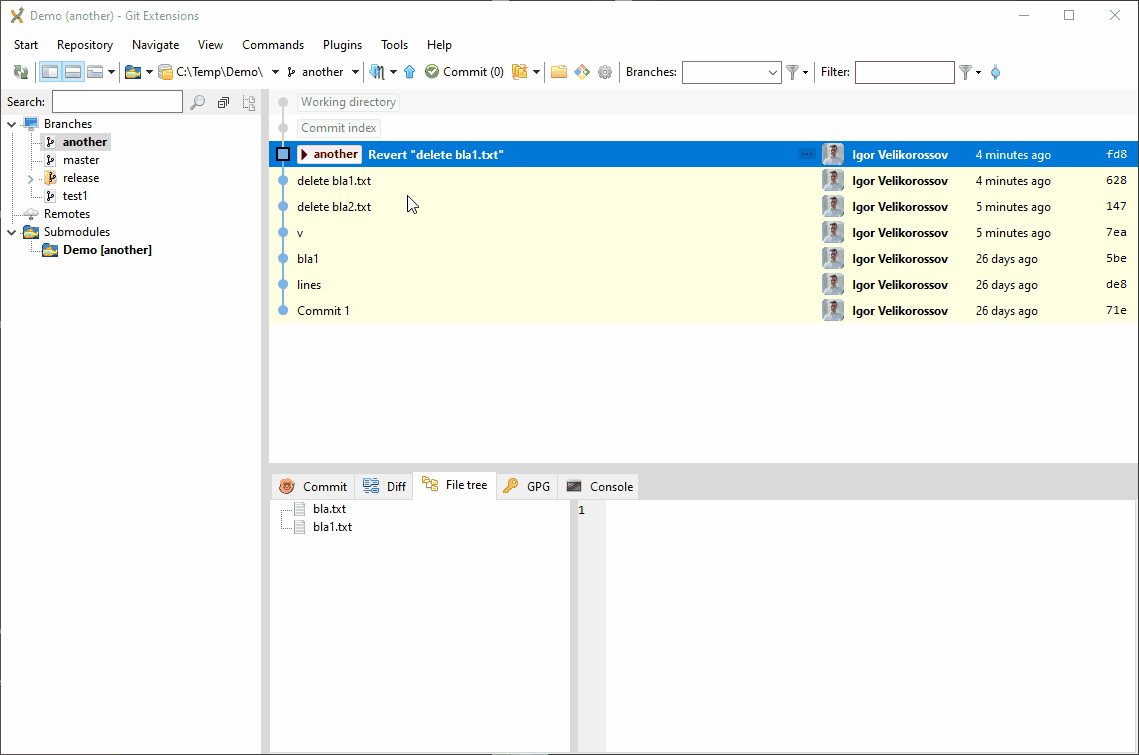Click the ellipsis on the Revert commit row

(x=806, y=155)
